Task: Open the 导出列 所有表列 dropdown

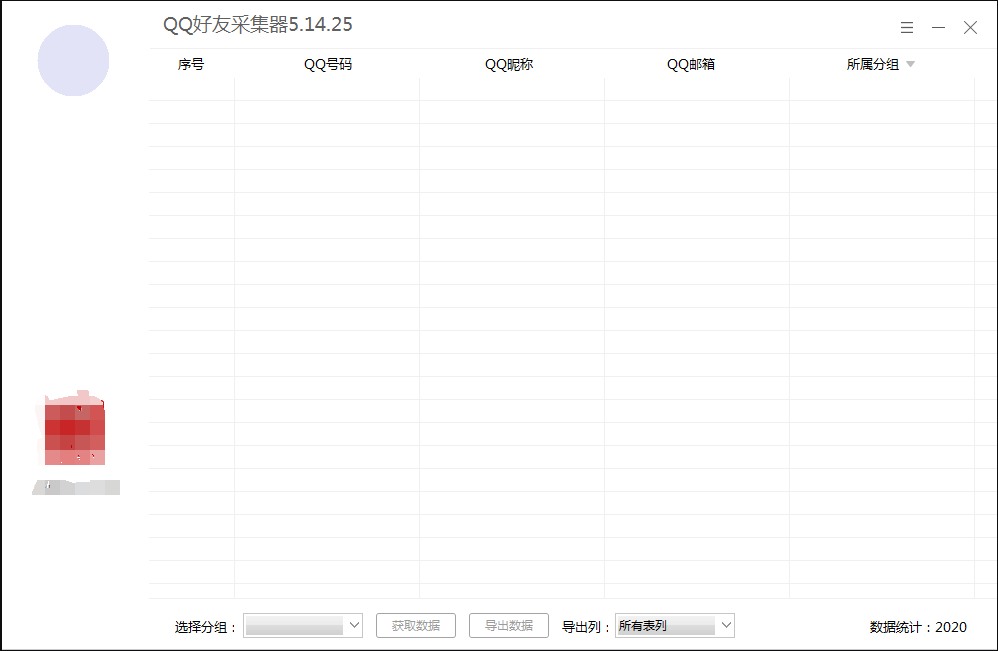Action: [x=675, y=626]
